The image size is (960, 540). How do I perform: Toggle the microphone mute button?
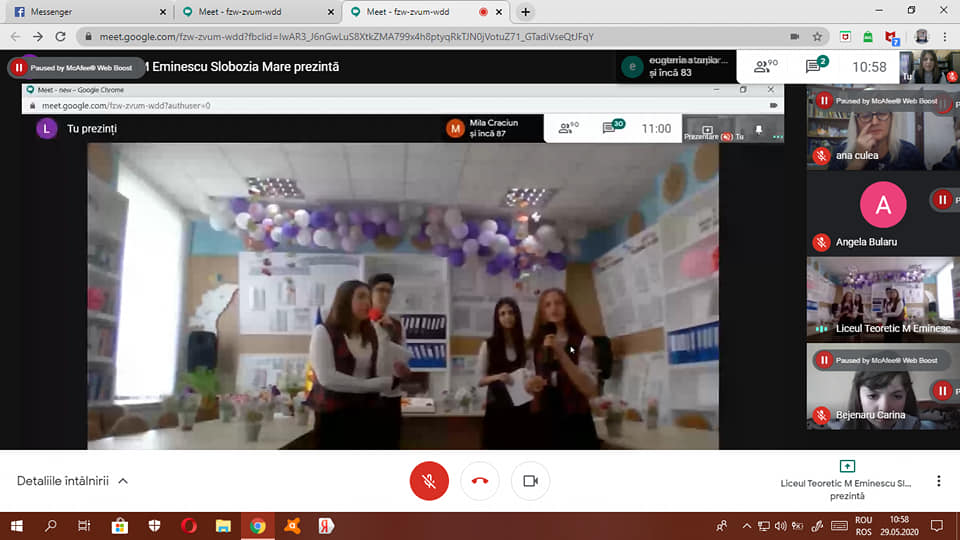(x=429, y=481)
